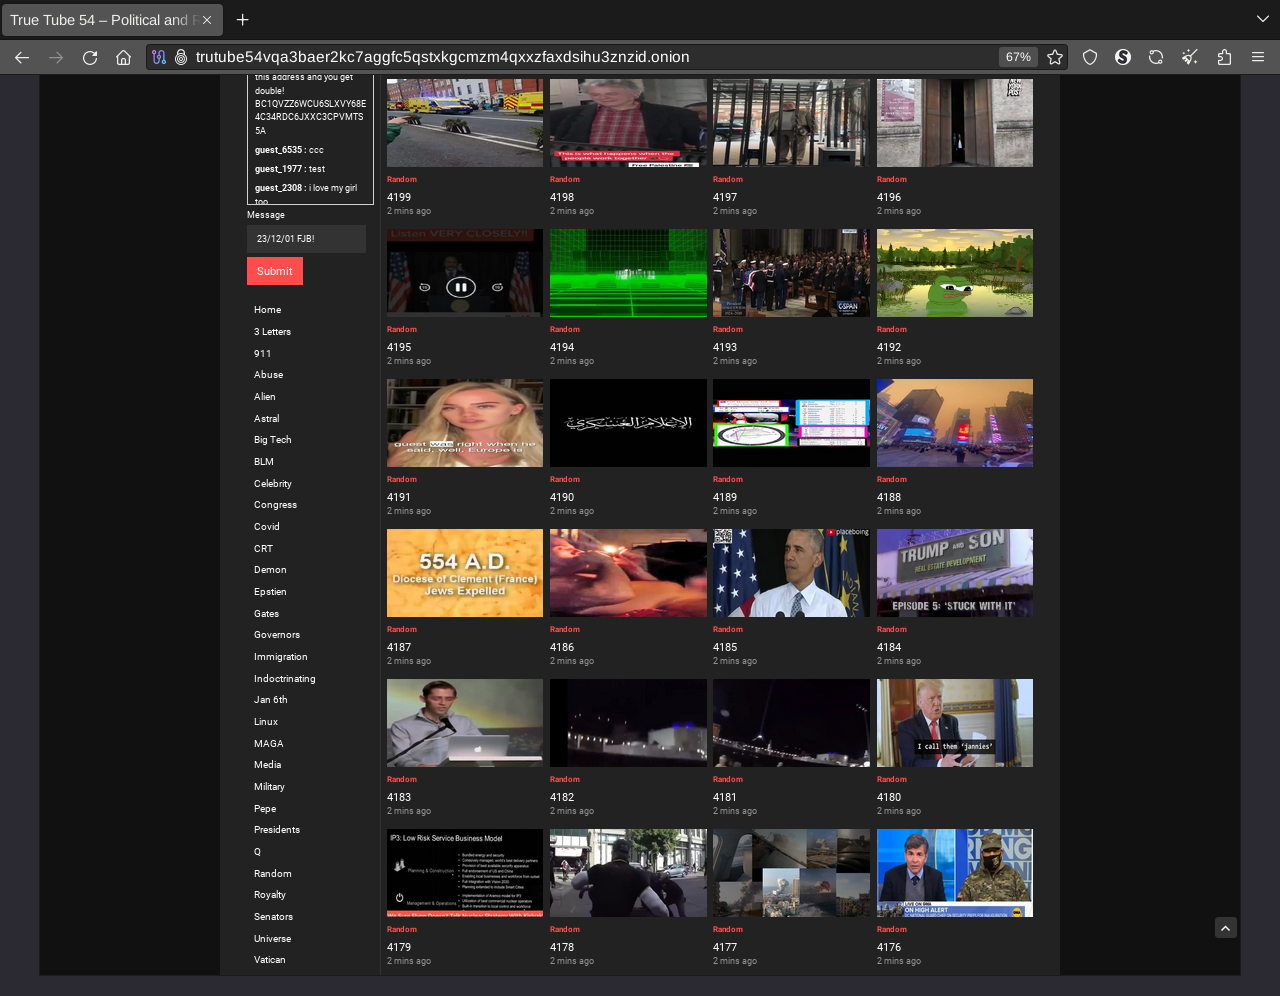The height and width of the screenshot is (996, 1280).
Task: Open the green grid thumbnail for video 4194
Action: tap(628, 273)
